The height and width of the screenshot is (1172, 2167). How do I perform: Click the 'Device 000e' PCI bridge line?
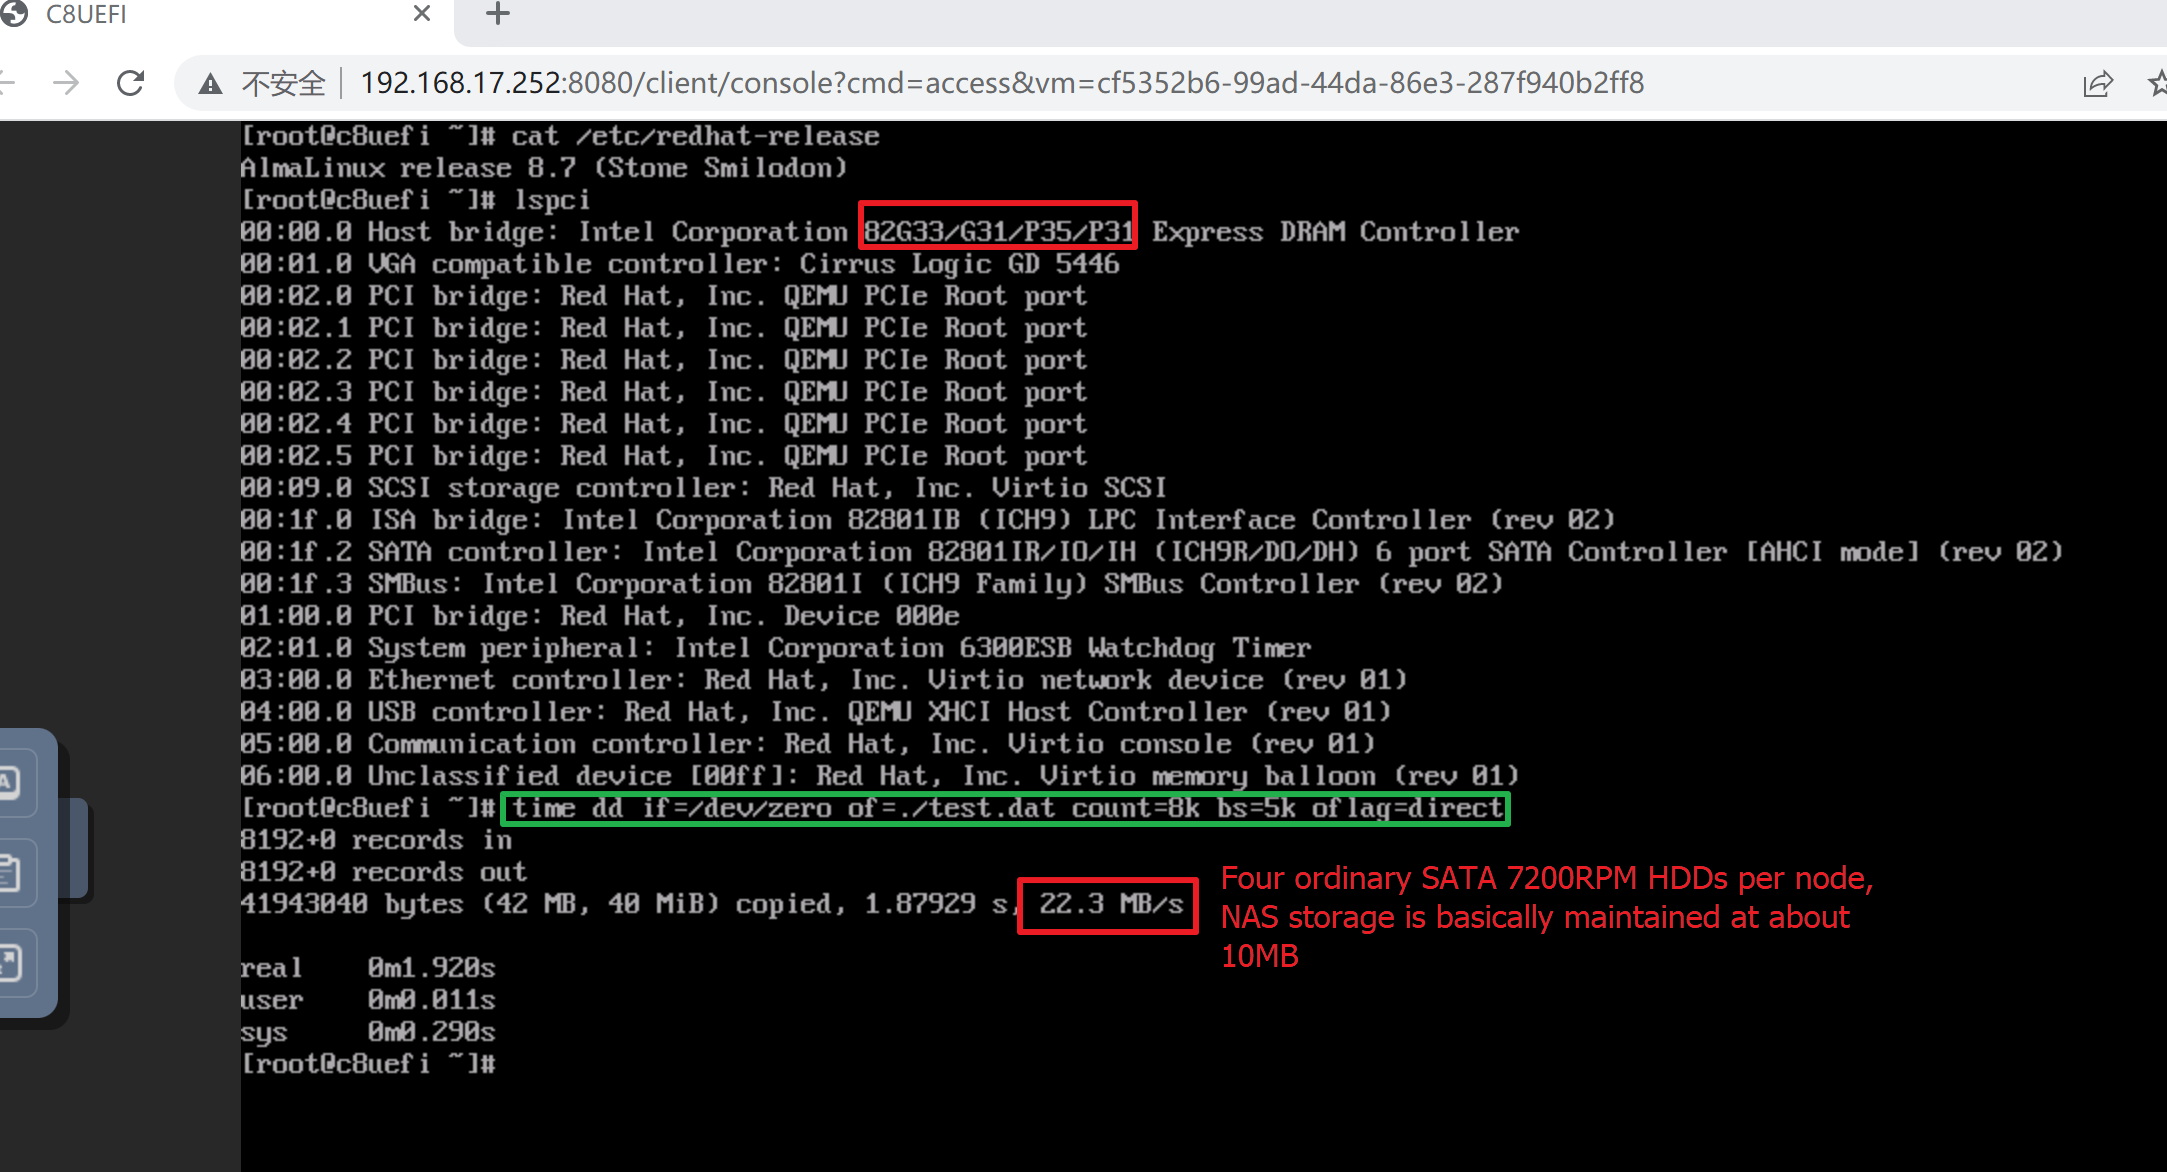(x=600, y=616)
